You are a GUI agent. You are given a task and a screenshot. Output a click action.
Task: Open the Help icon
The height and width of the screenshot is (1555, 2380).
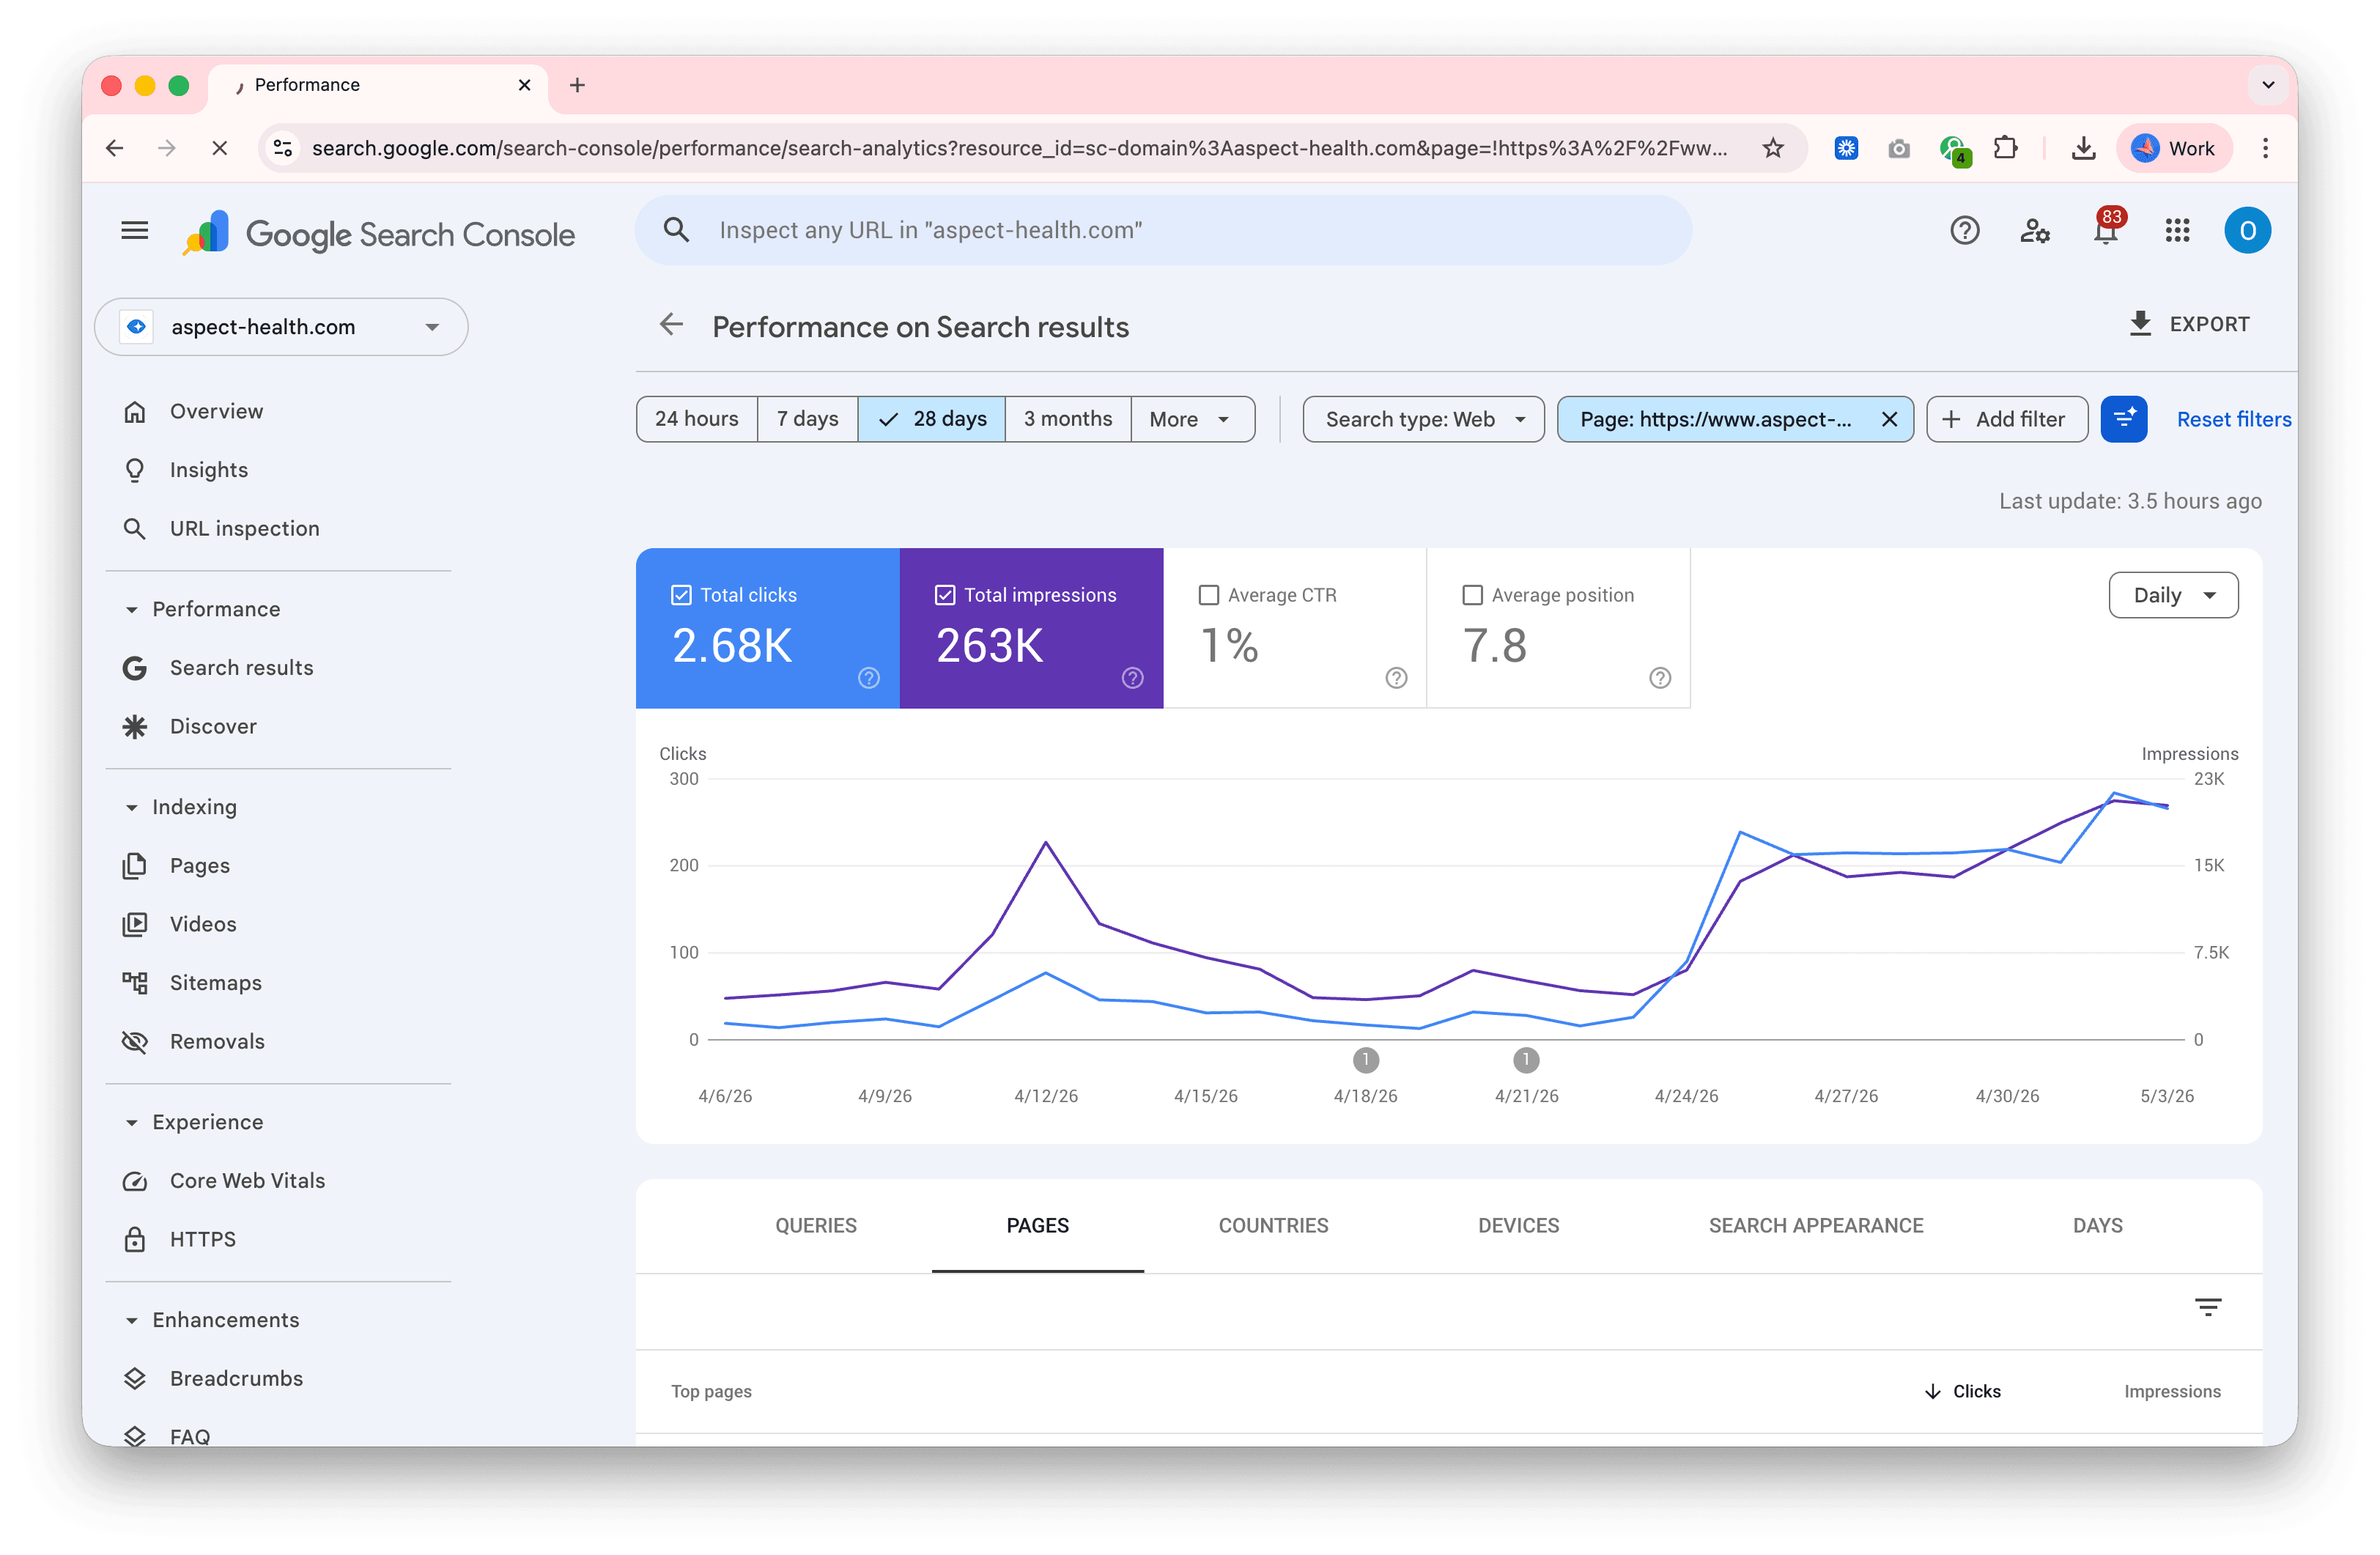pyautogui.click(x=1964, y=231)
